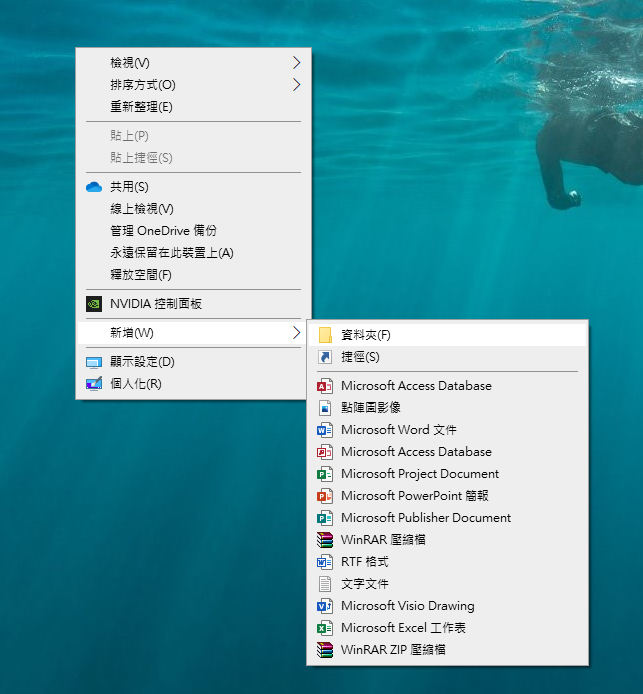
Task: Select 線上檢視(V) from the context menu
Action: (x=193, y=208)
